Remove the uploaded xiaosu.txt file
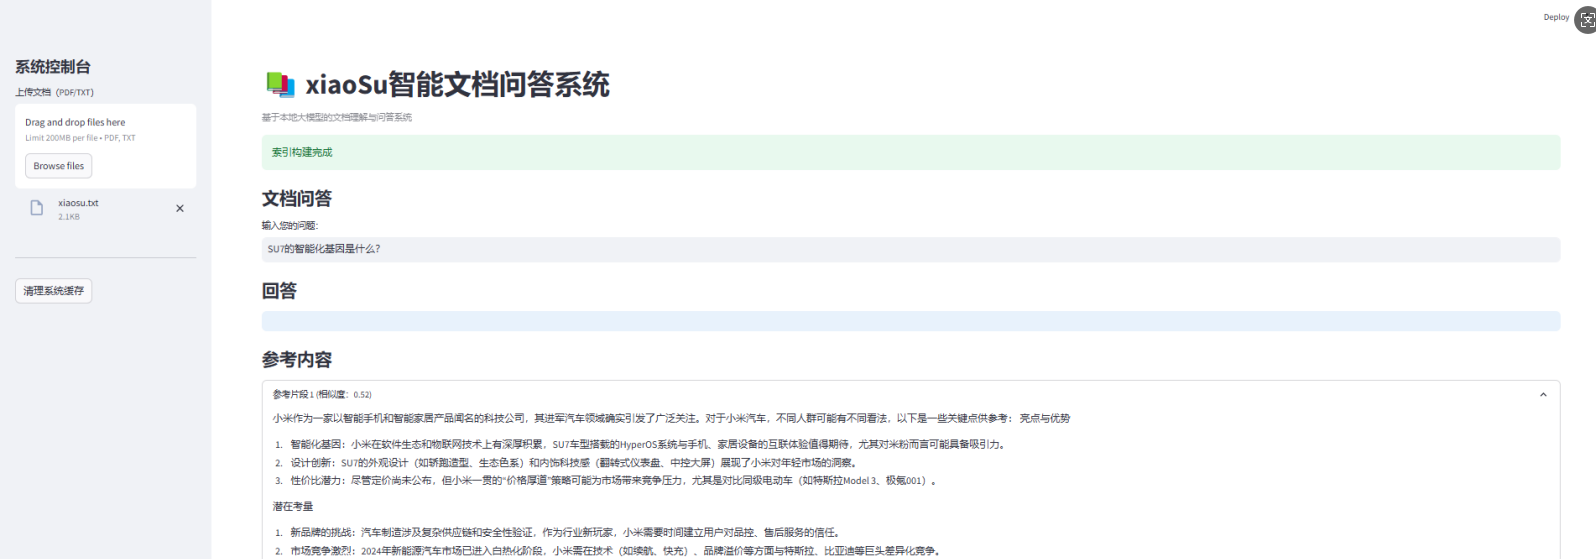Image resolution: width=1596 pixels, height=559 pixels. (180, 209)
